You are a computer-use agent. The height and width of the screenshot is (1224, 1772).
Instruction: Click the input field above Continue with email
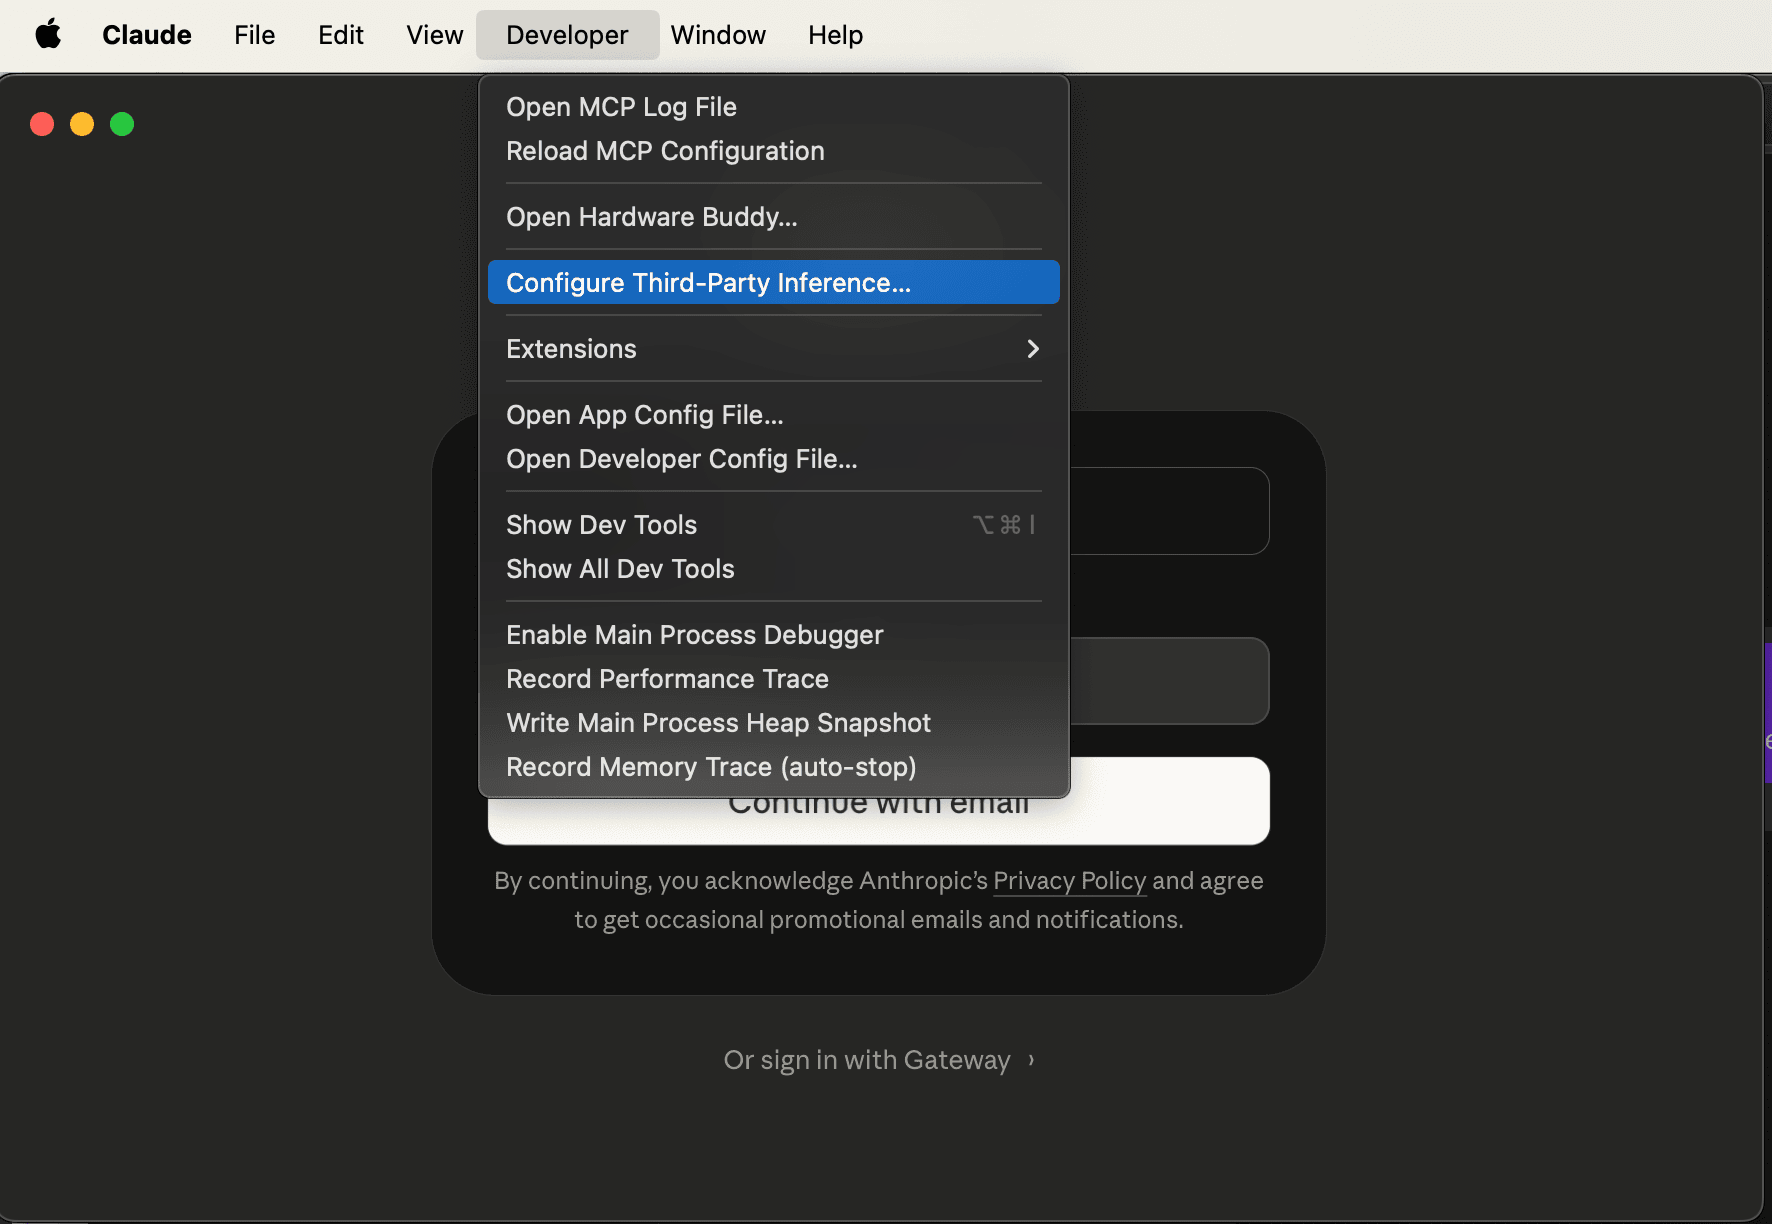(1169, 681)
